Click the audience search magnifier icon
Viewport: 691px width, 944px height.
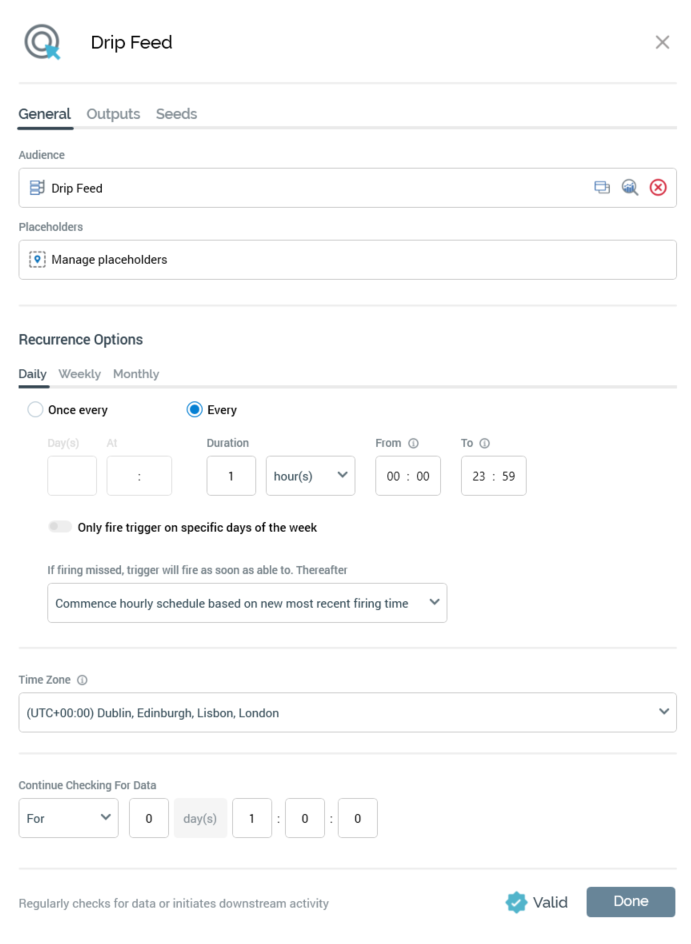point(630,187)
